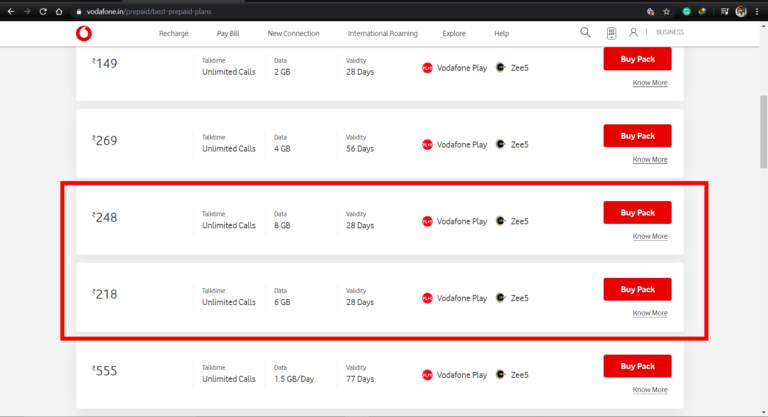
Task: Bookmark this page with the star
Action: [667, 11]
